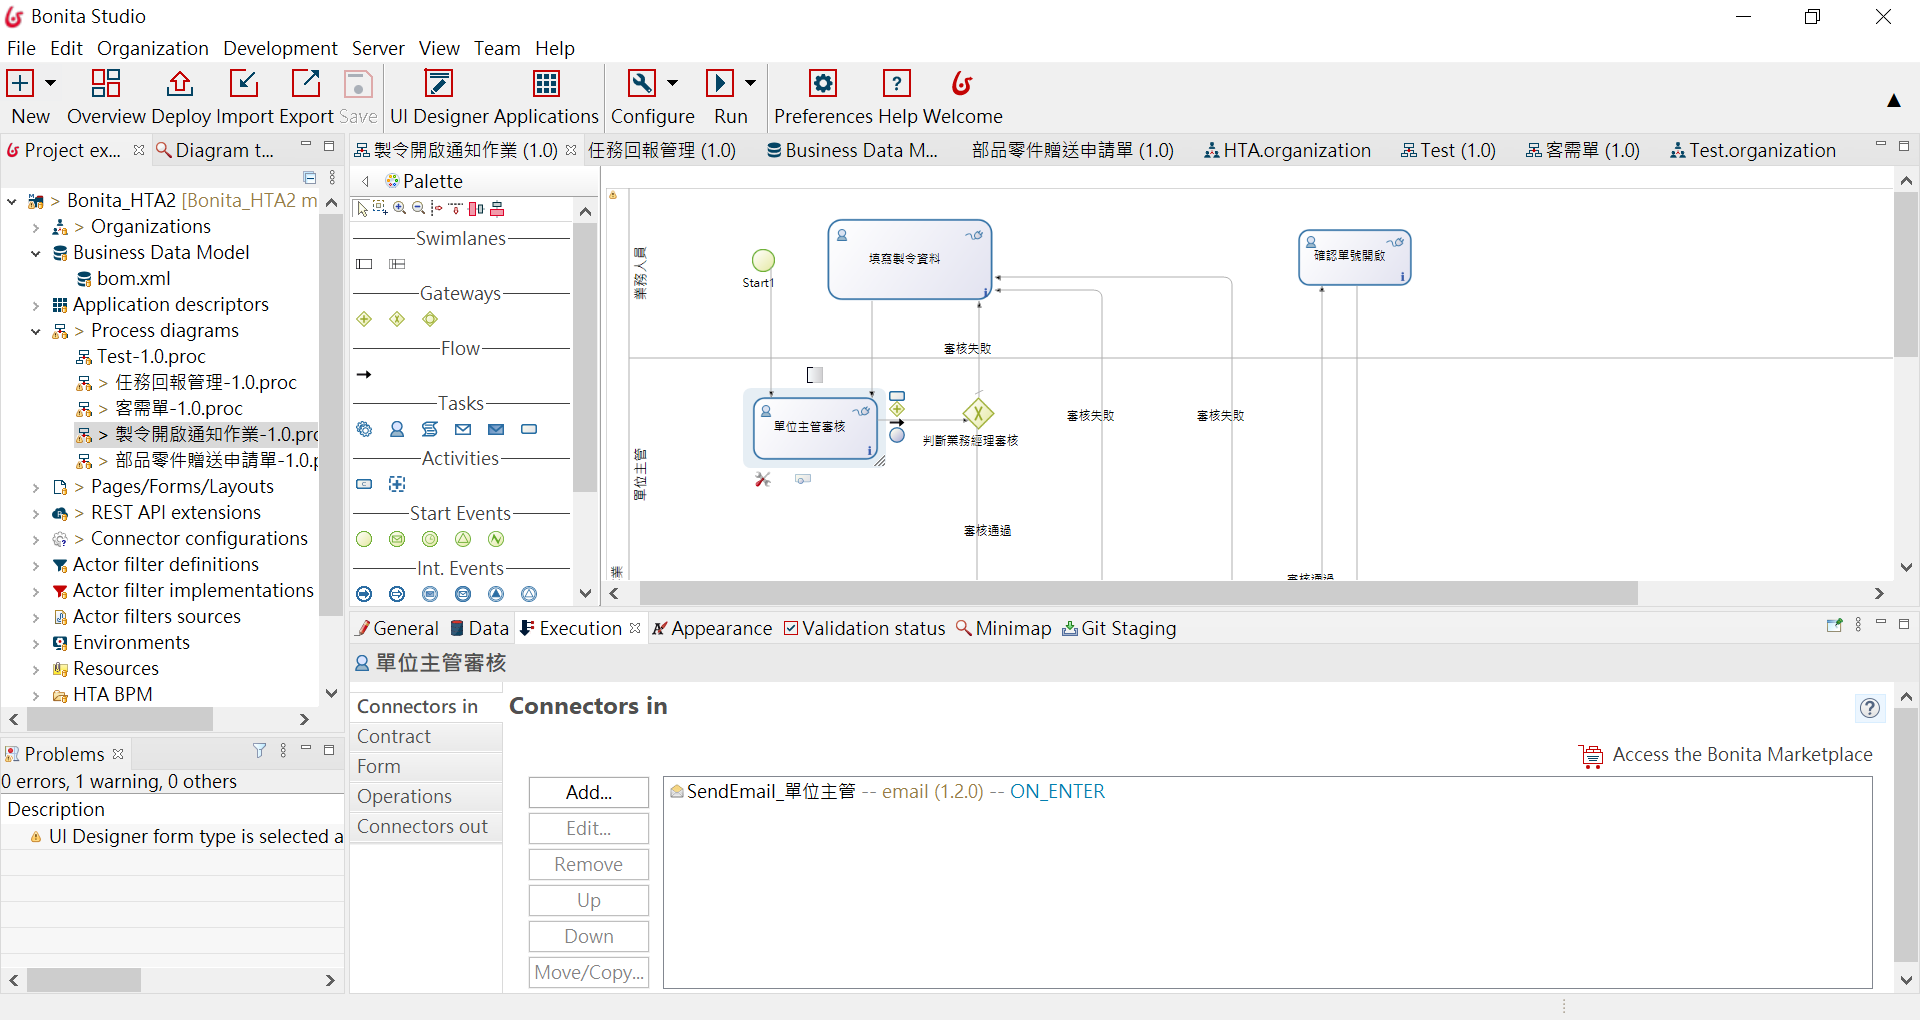This screenshot has height=1020, width=1920.
Task: Click the Move/Copy... button
Action: tap(589, 973)
